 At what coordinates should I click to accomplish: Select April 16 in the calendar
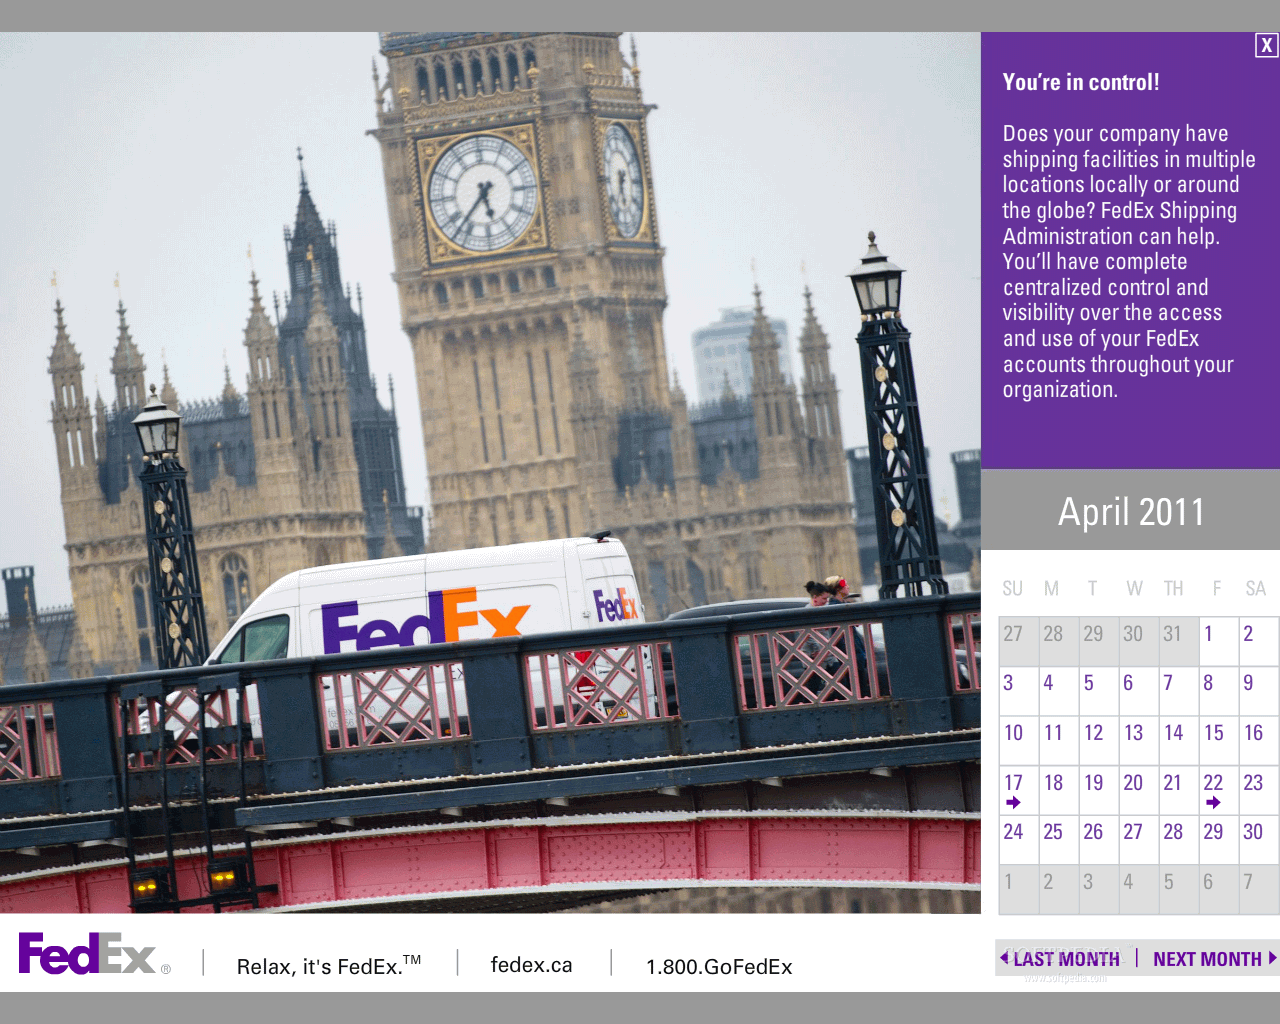(x=1259, y=741)
